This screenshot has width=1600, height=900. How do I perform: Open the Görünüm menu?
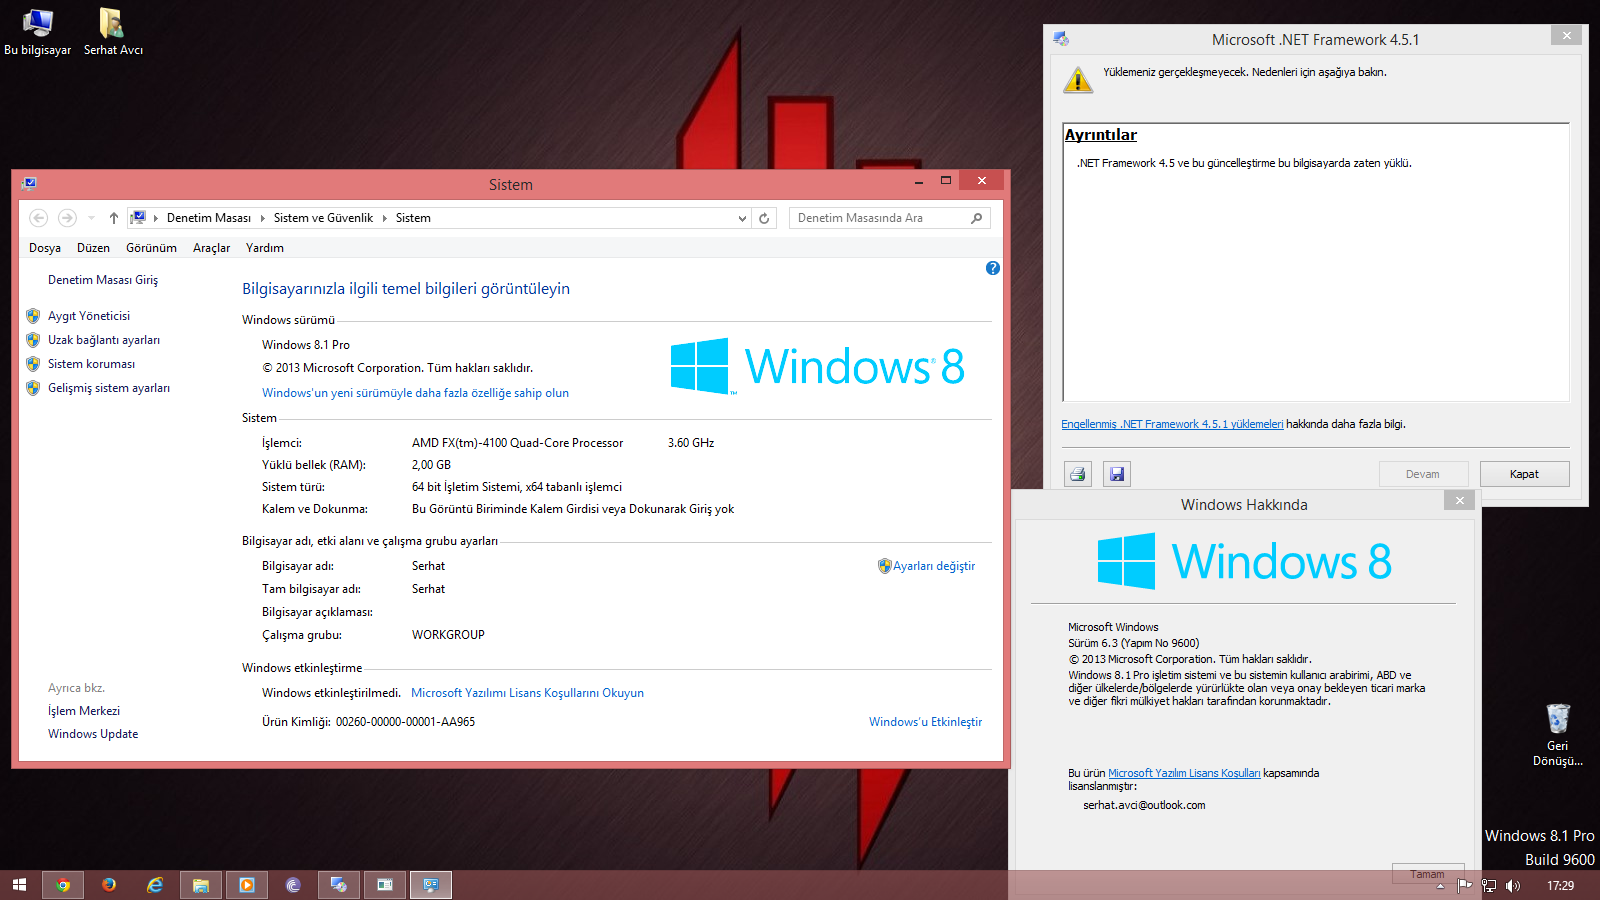[151, 248]
